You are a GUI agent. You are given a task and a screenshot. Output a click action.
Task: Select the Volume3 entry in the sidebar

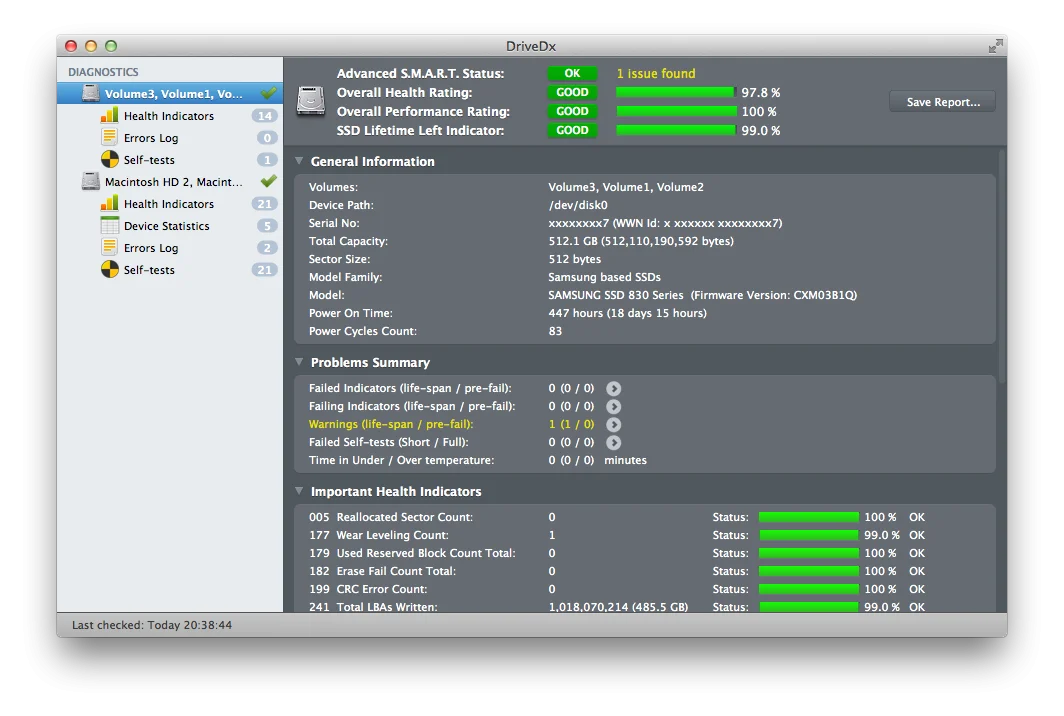160,93
